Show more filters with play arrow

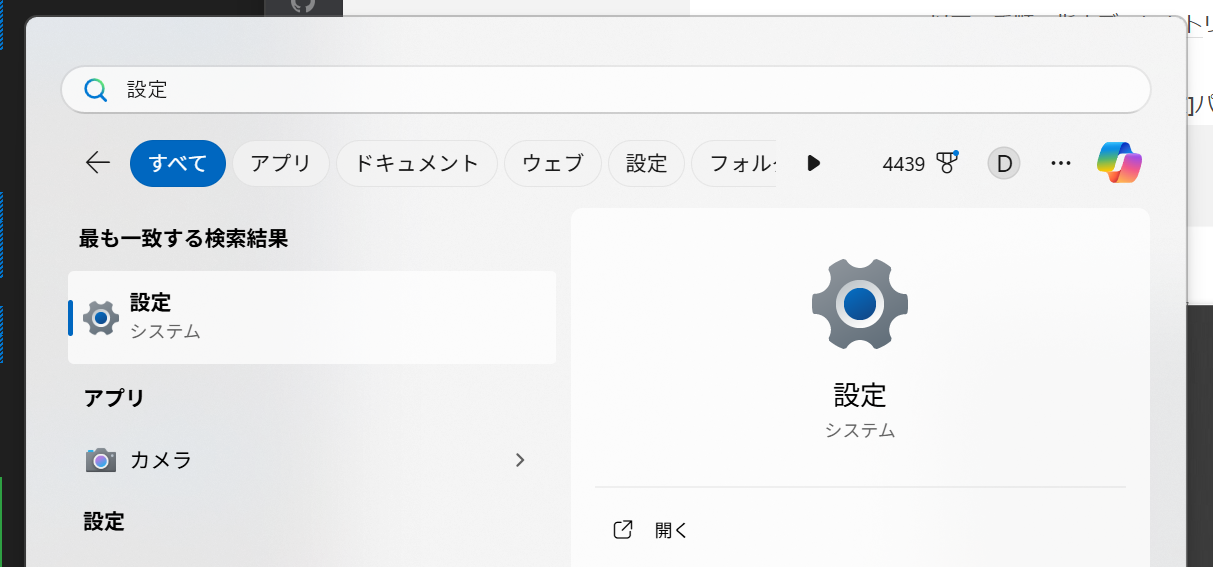pyautogui.click(x=813, y=163)
